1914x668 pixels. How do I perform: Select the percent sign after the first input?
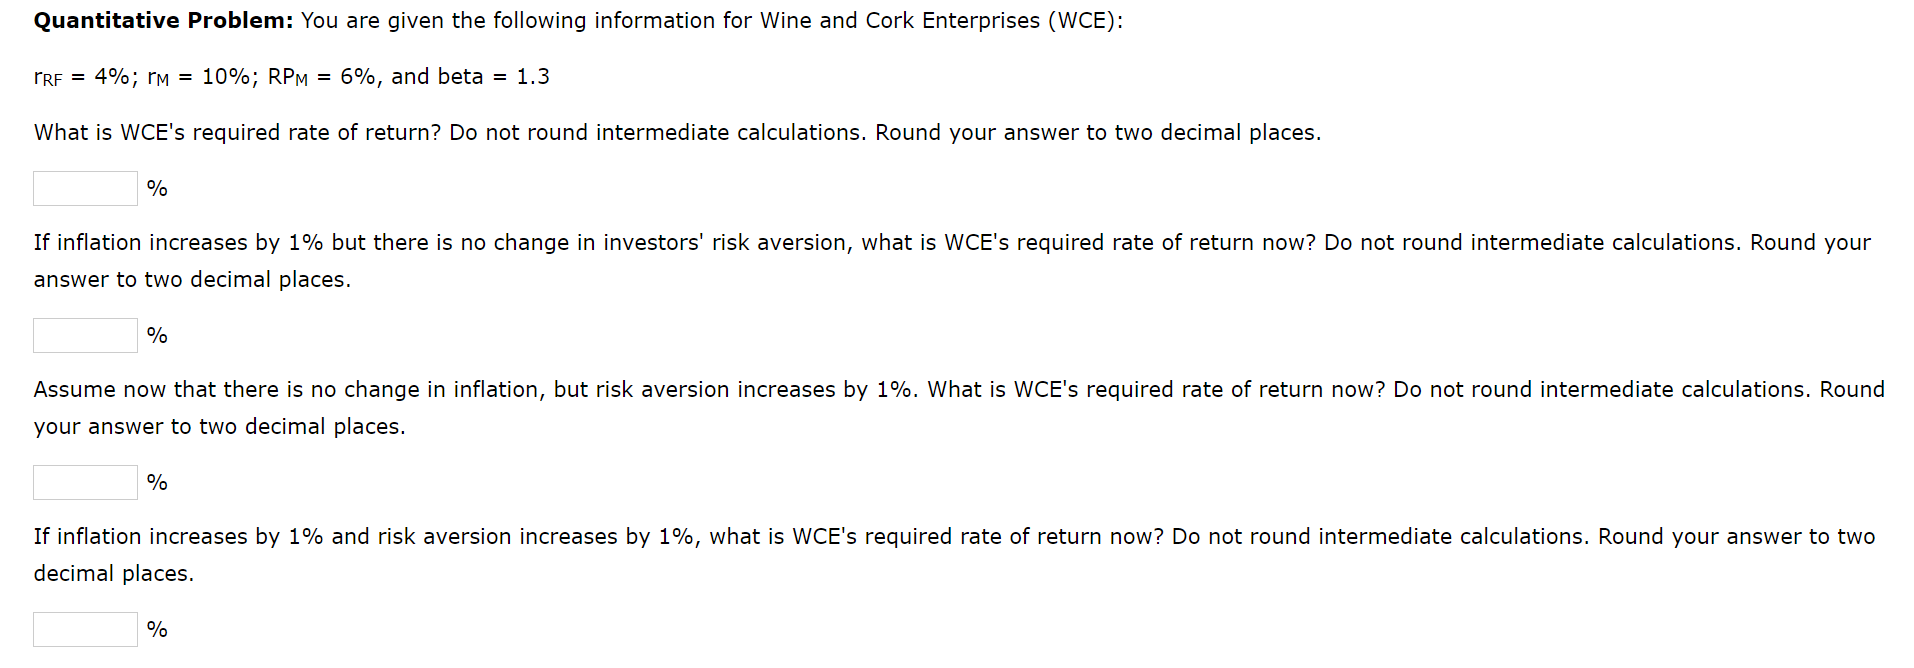point(156,188)
